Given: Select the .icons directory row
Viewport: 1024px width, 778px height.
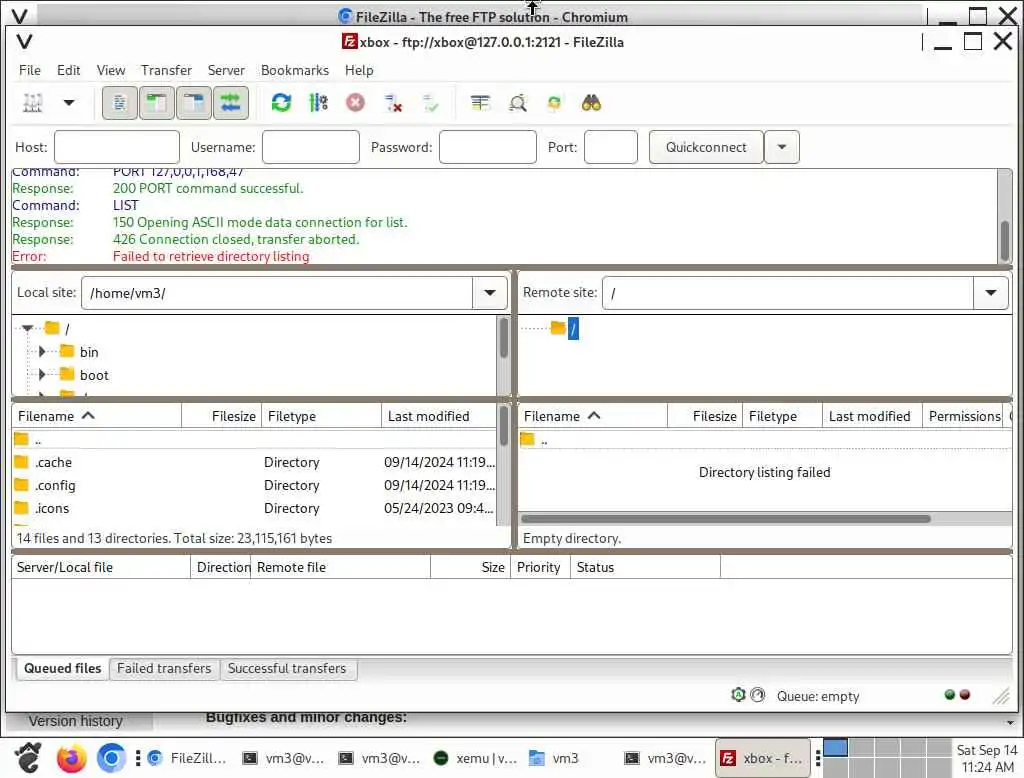Looking at the screenshot, I should point(254,508).
